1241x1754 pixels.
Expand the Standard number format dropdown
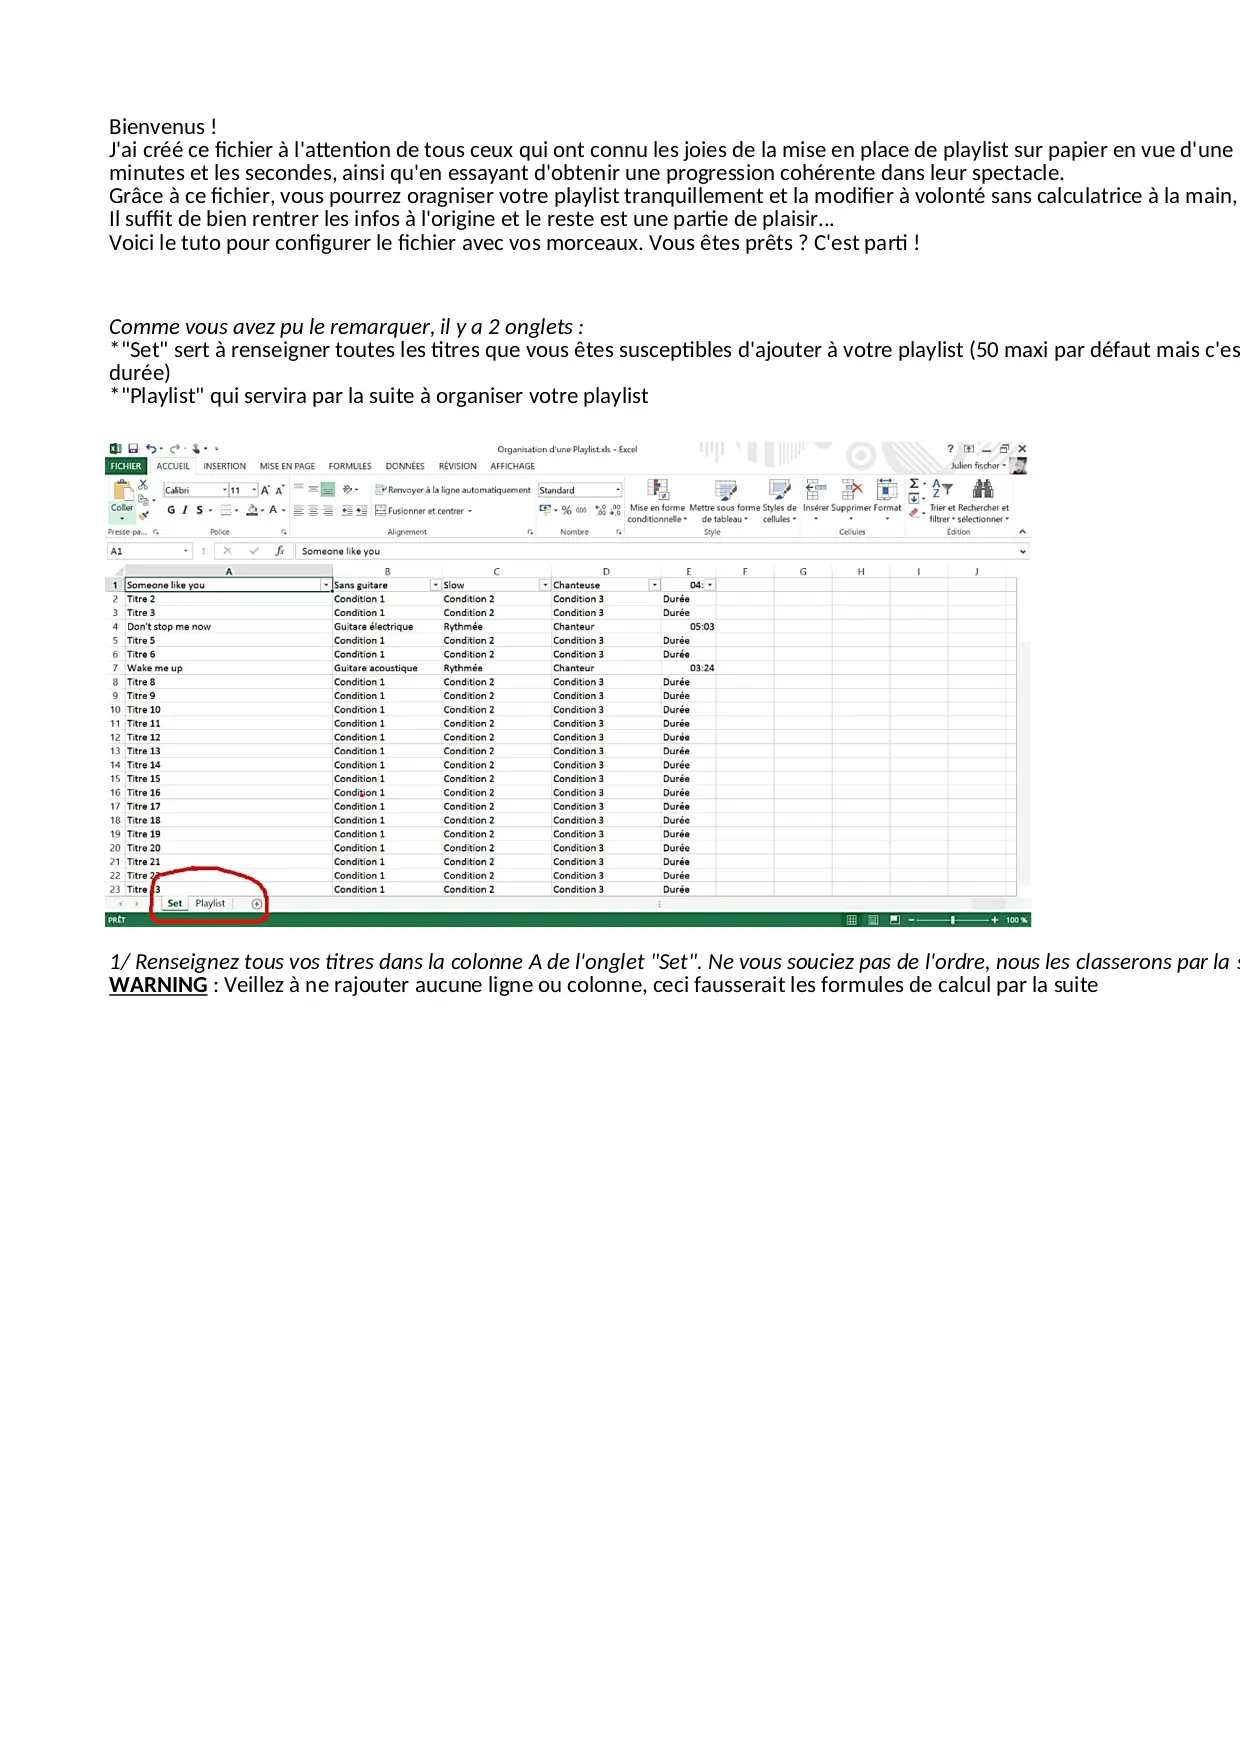coord(618,490)
